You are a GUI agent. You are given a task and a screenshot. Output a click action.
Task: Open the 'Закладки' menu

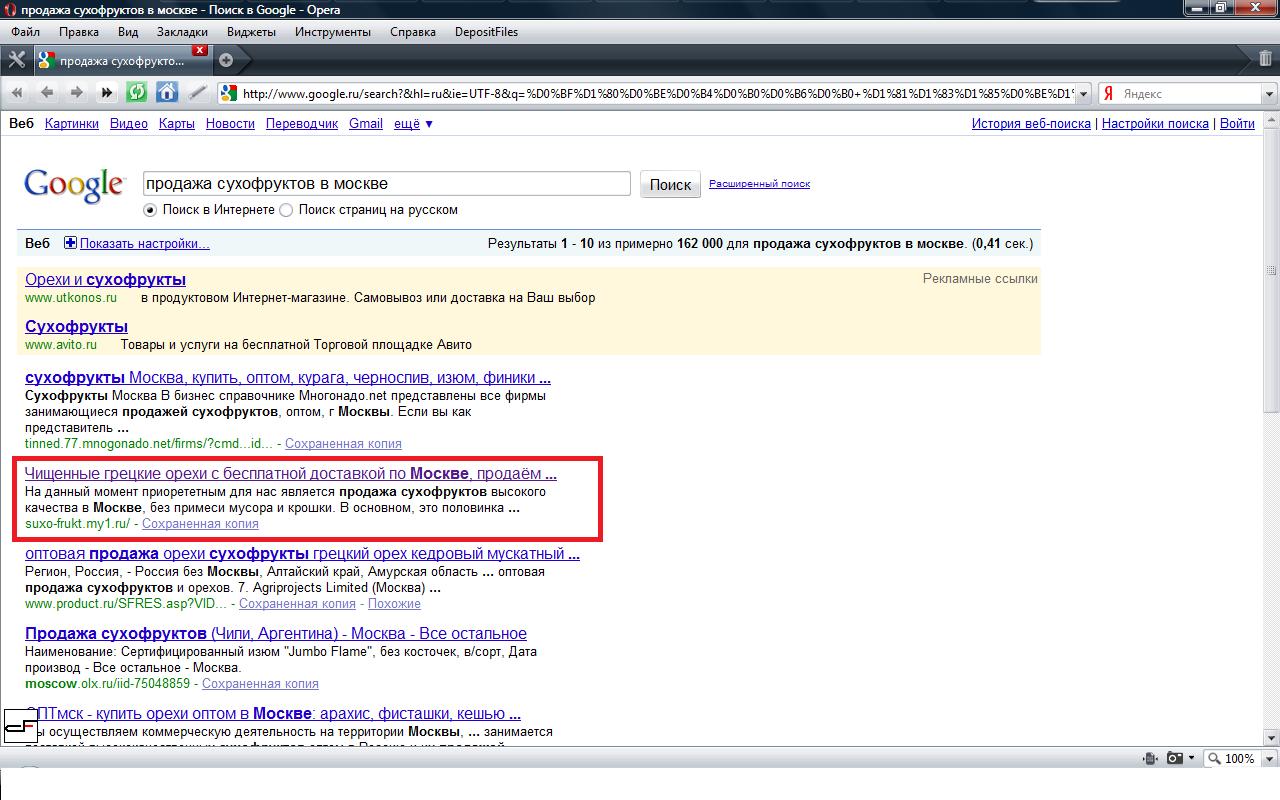click(182, 32)
